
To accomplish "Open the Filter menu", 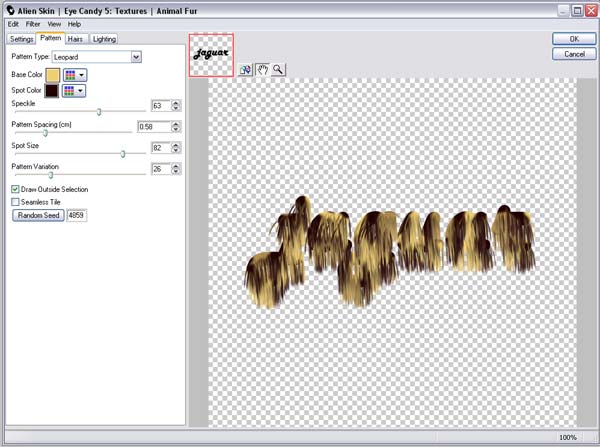I will tap(33, 24).
